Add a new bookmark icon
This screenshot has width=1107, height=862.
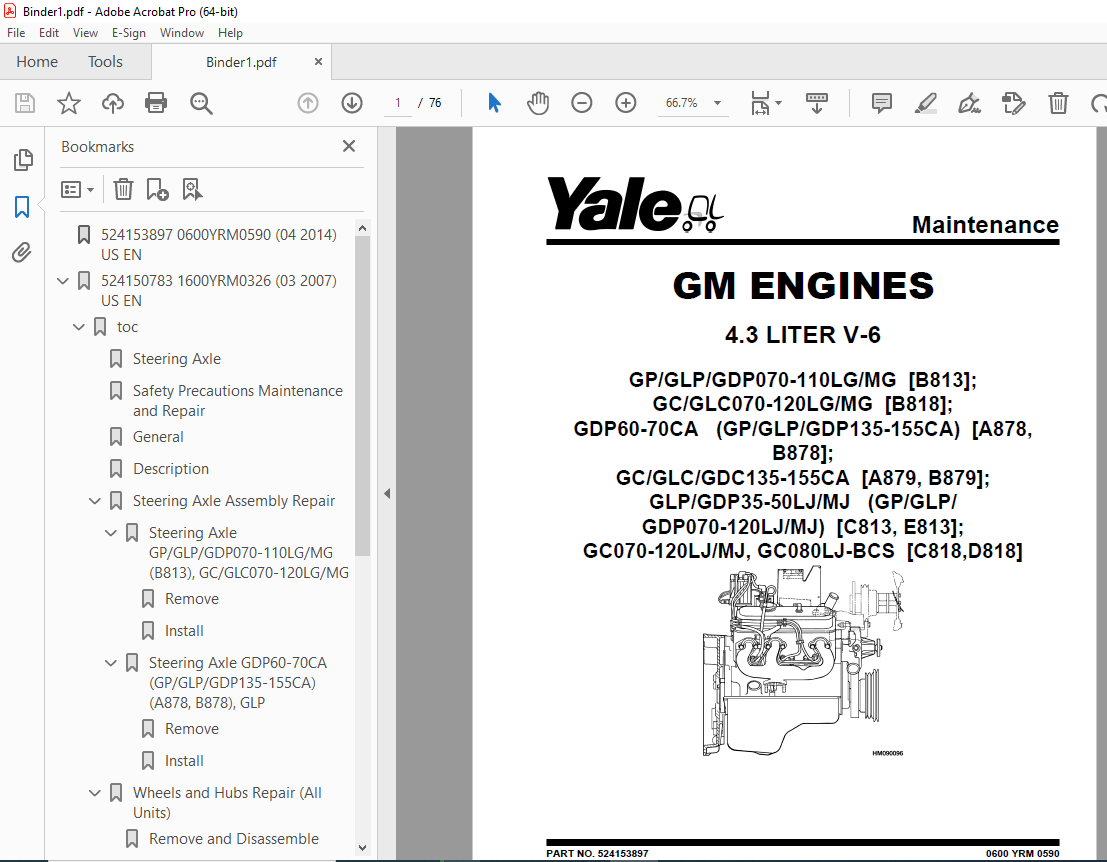[157, 189]
